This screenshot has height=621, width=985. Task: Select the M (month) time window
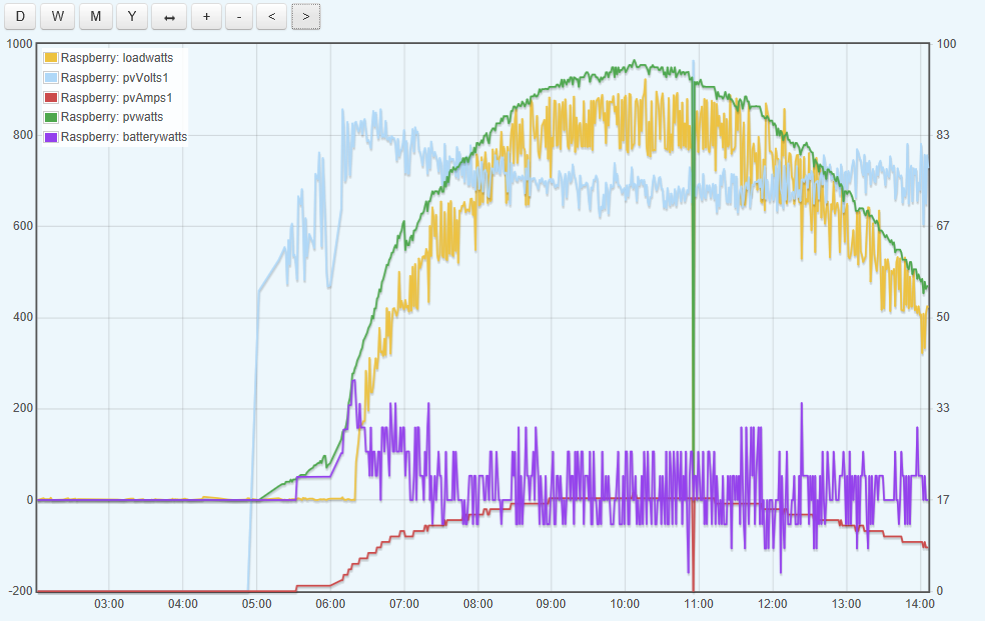coord(95,16)
